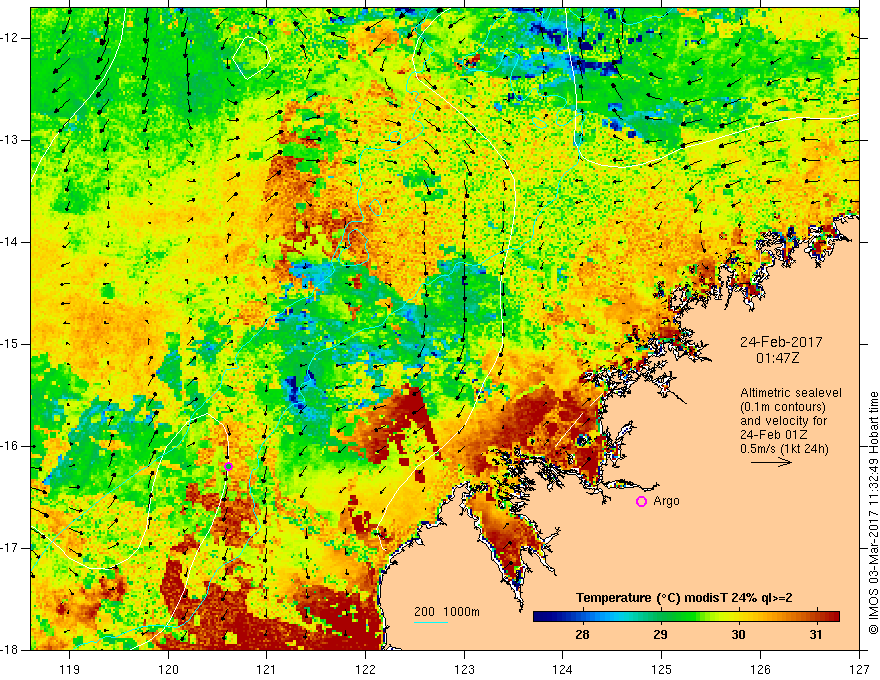Click latitude axis label -17
The height and width of the screenshot is (680, 880).
point(10,548)
